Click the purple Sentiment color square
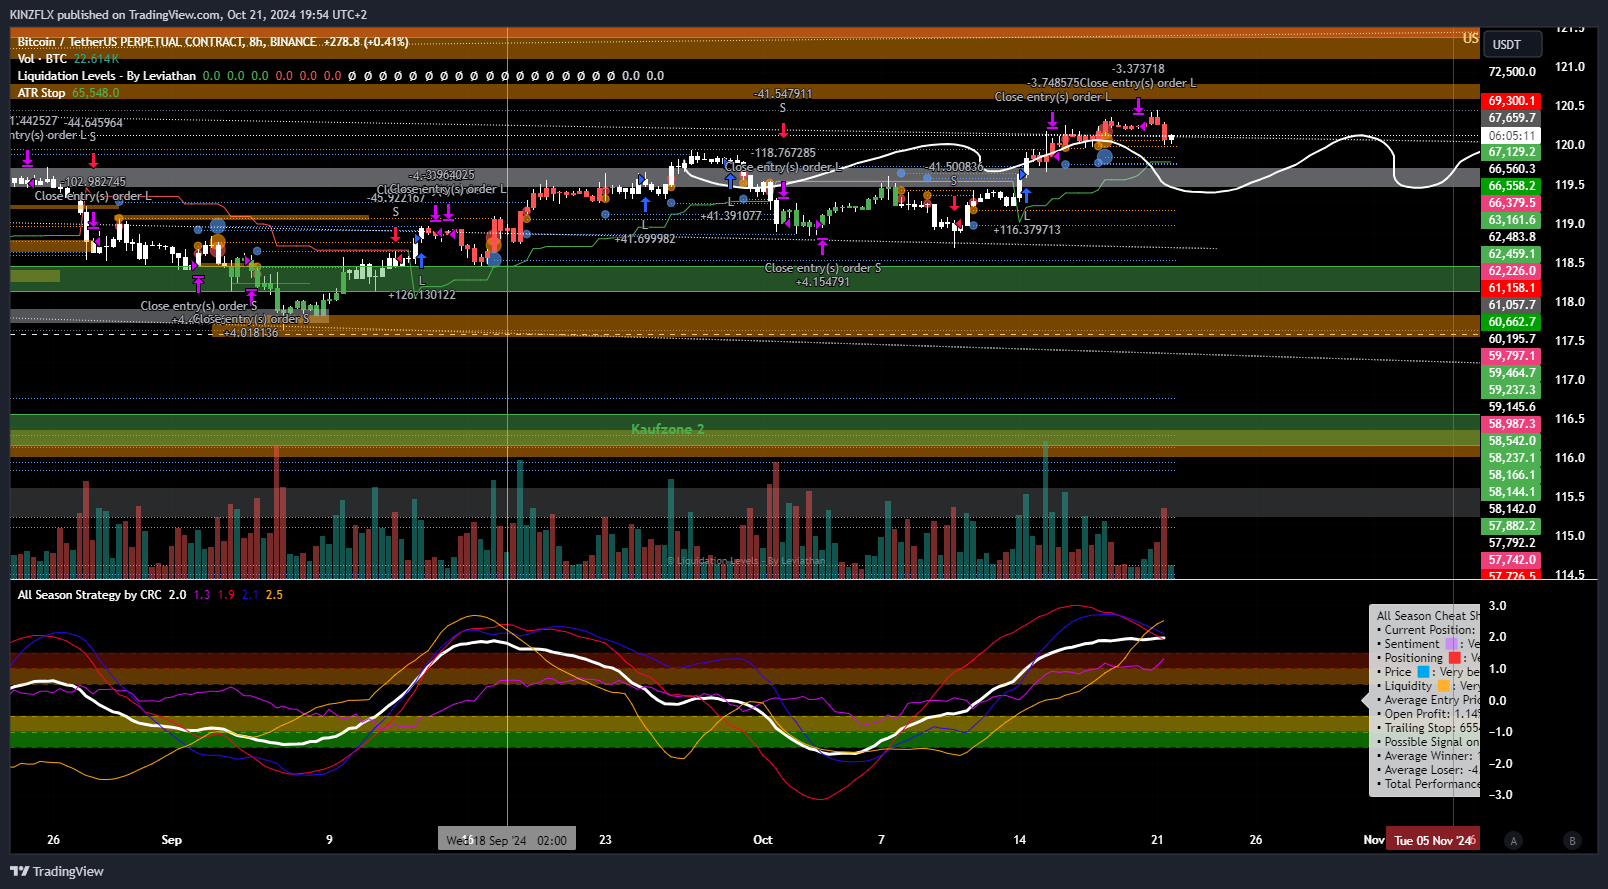 (x=1452, y=644)
